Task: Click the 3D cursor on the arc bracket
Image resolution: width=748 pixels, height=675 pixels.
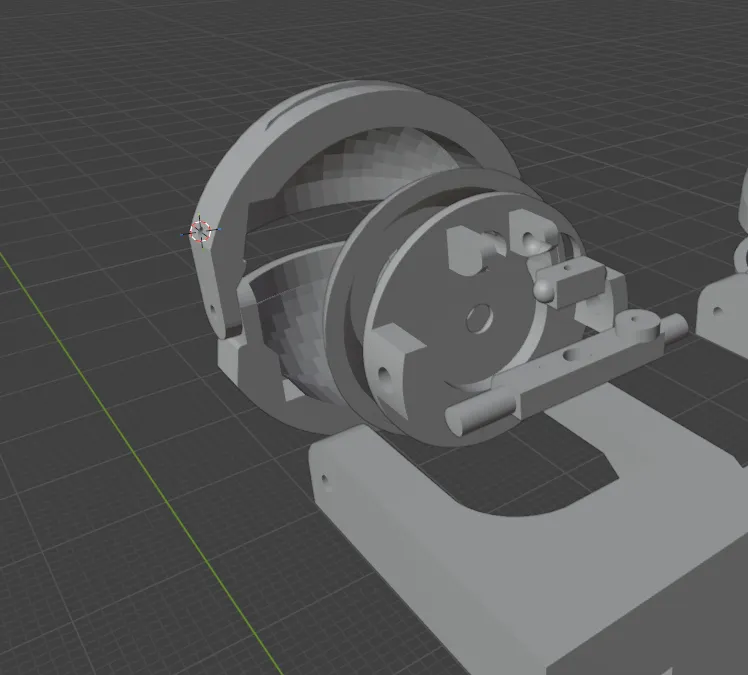Action: click(x=200, y=231)
